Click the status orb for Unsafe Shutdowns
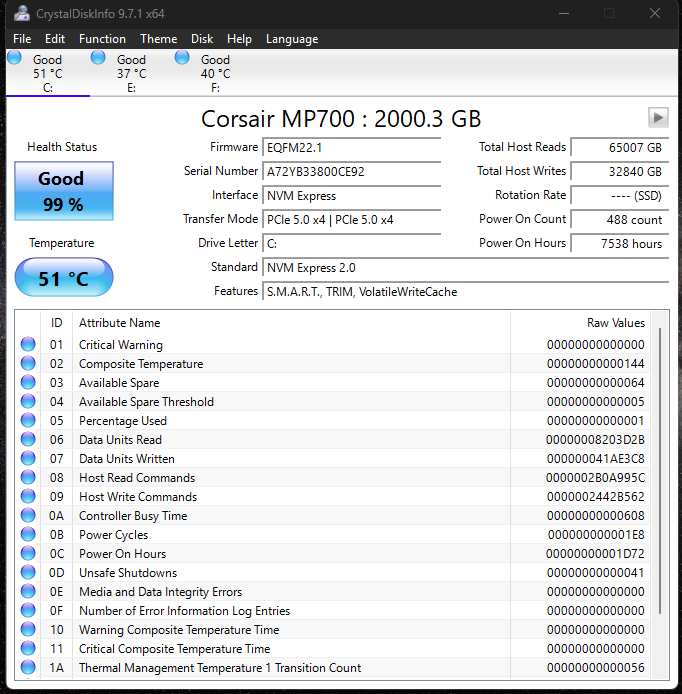This screenshot has width=682, height=694. click(x=28, y=573)
